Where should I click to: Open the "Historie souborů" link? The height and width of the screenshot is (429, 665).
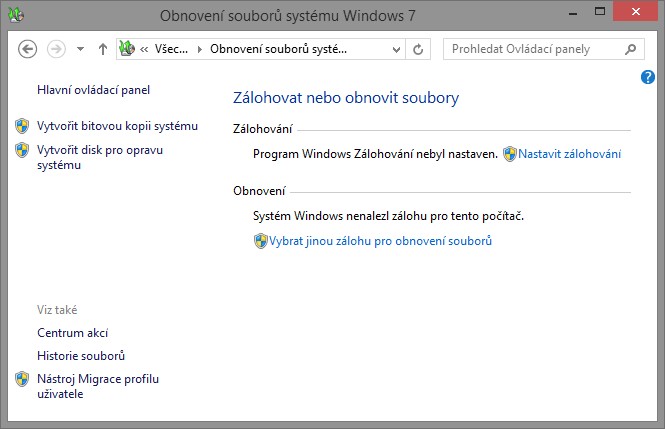(x=81, y=356)
